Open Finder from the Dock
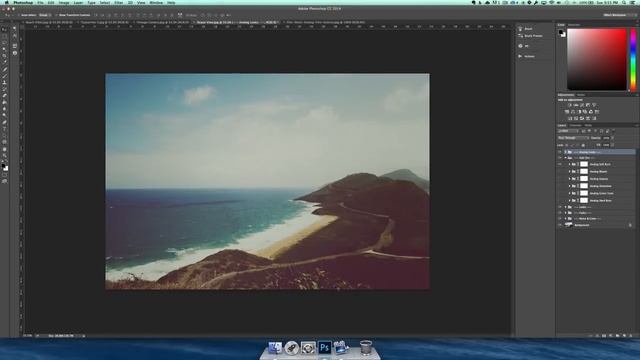This screenshot has height=360, width=640. coord(275,348)
